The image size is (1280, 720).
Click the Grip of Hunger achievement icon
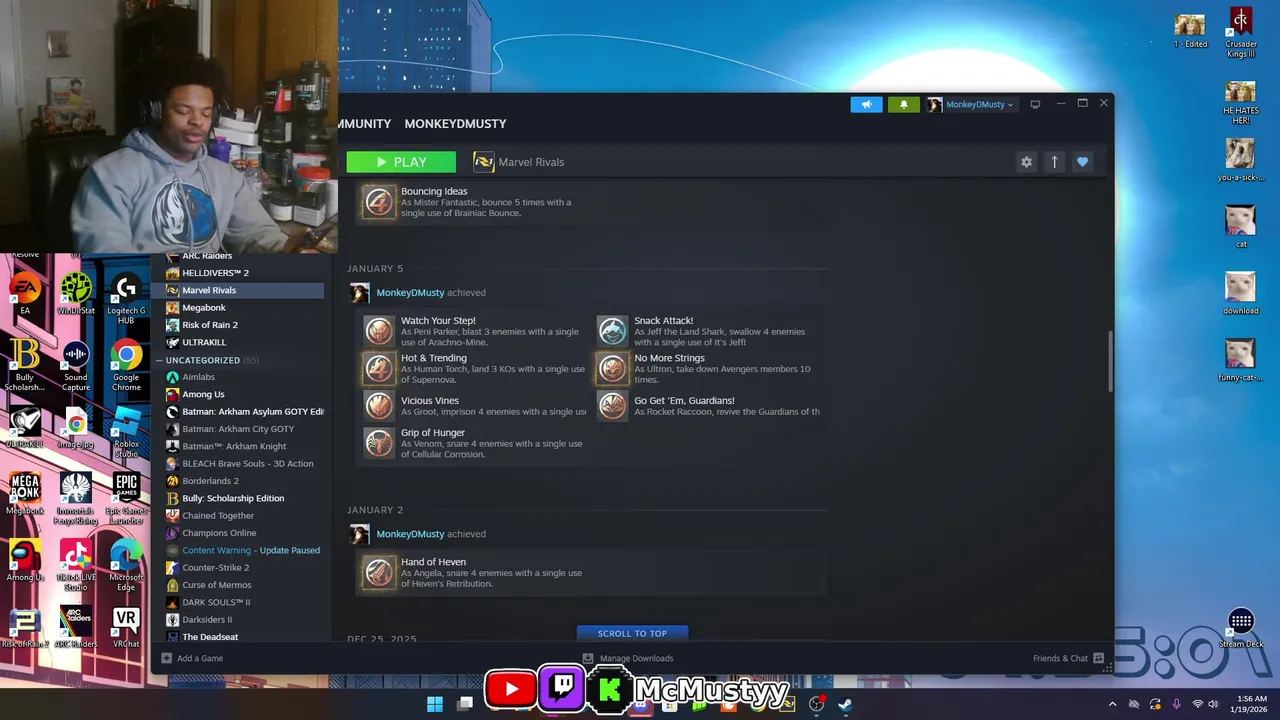tap(379, 442)
